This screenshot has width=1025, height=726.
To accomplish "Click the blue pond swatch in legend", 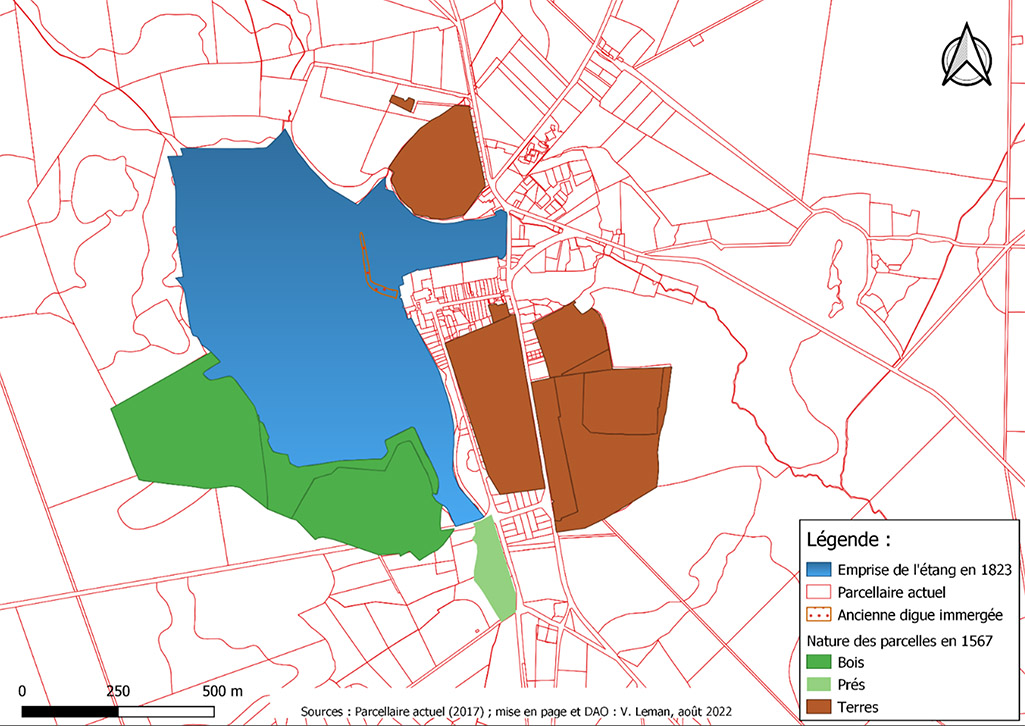I will click(820, 570).
